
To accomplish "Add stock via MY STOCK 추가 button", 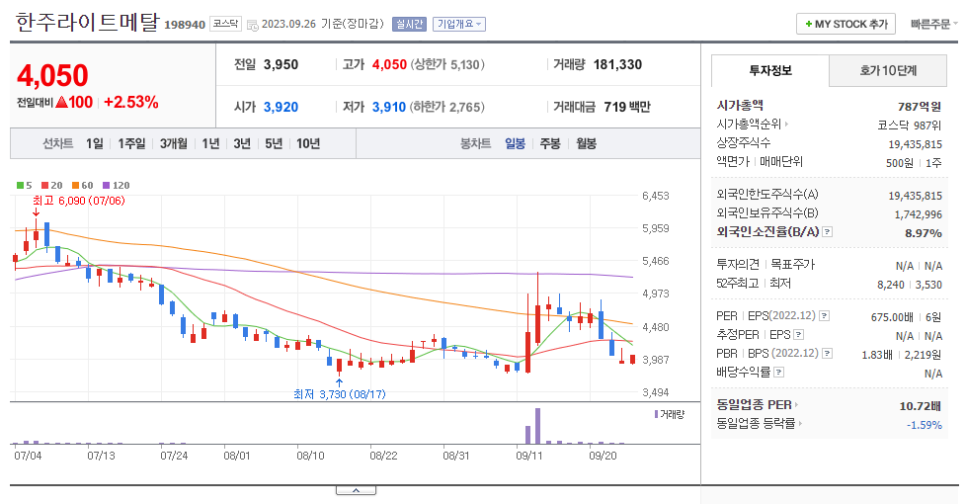I will pos(846,24).
